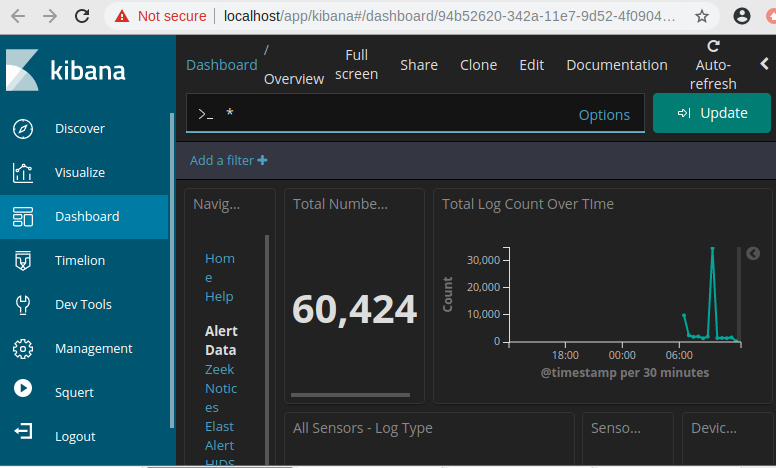The width and height of the screenshot is (776, 468).
Task: Reload the page in the browser
Action: pyautogui.click(x=82, y=16)
